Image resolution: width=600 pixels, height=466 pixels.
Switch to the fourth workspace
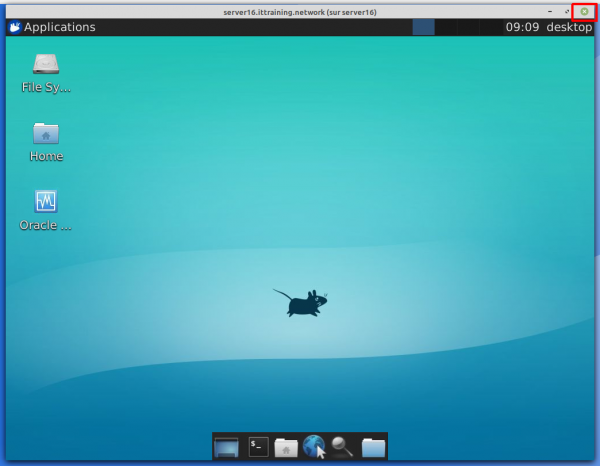[491, 27]
